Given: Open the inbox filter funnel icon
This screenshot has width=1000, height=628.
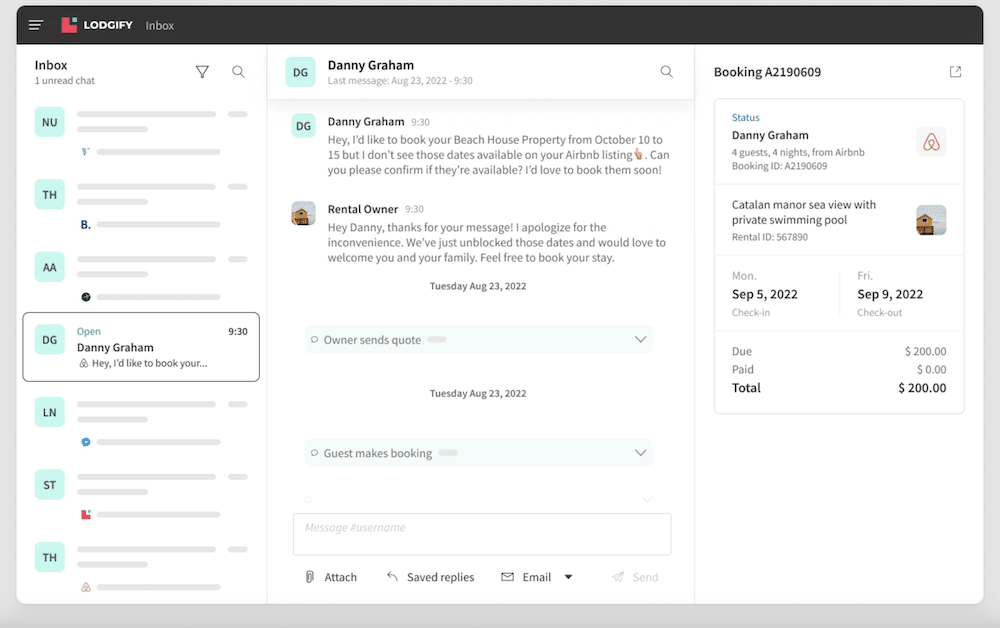Looking at the screenshot, I should (202, 71).
